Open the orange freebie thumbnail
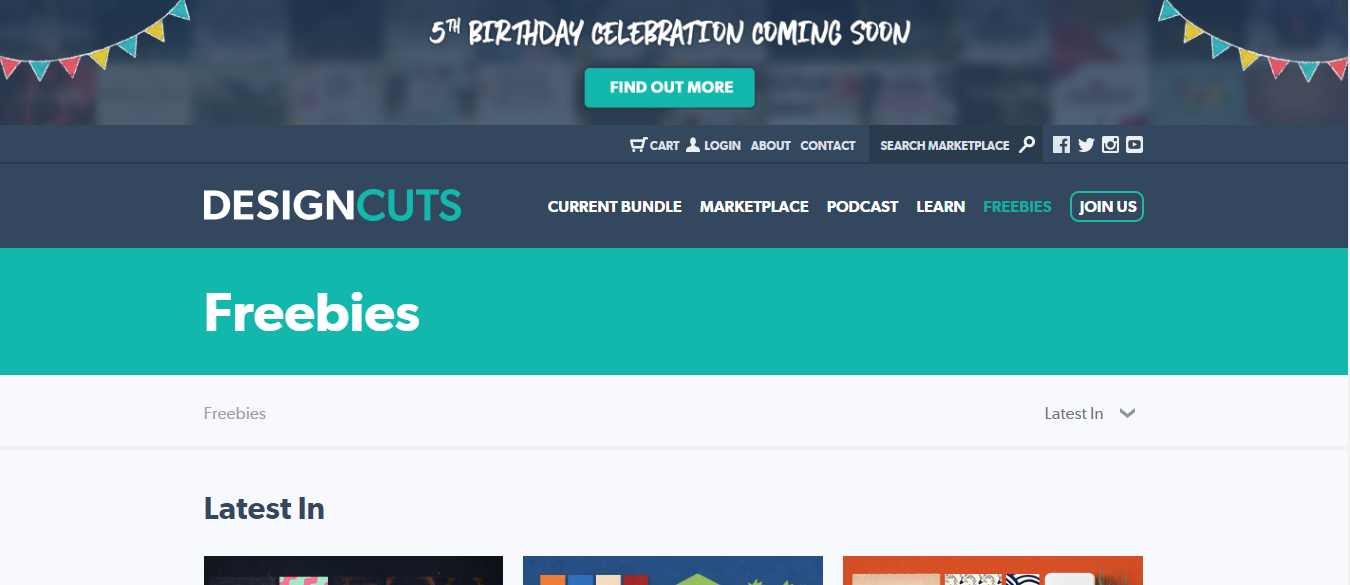This screenshot has width=1350, height=585. point(992,571)
